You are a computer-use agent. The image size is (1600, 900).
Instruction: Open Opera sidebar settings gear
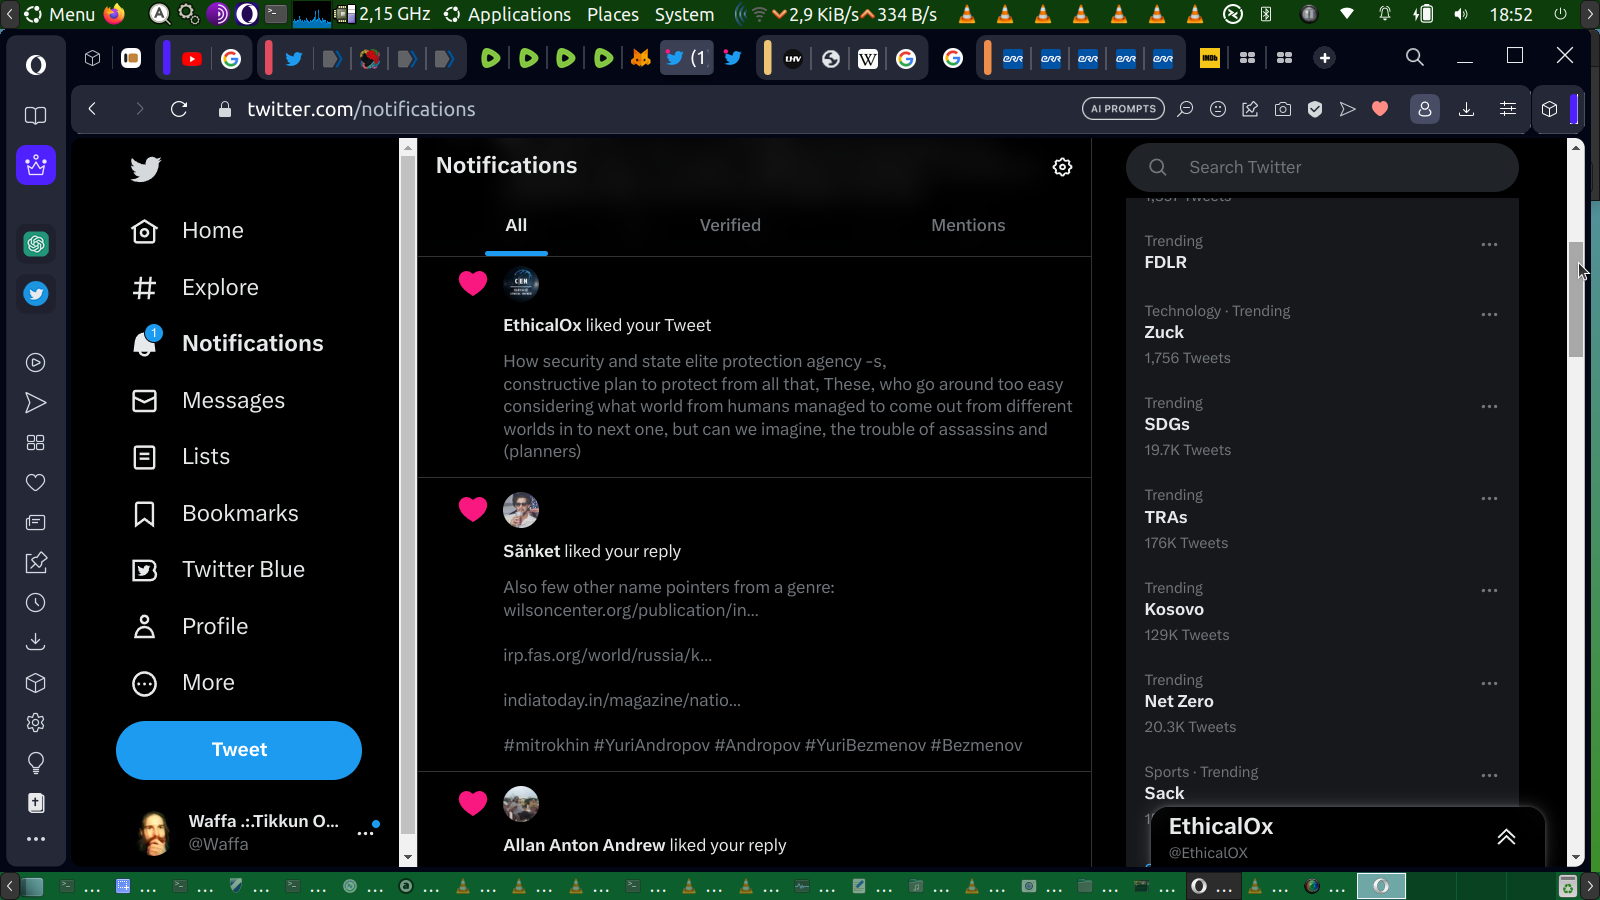[36, 723]
